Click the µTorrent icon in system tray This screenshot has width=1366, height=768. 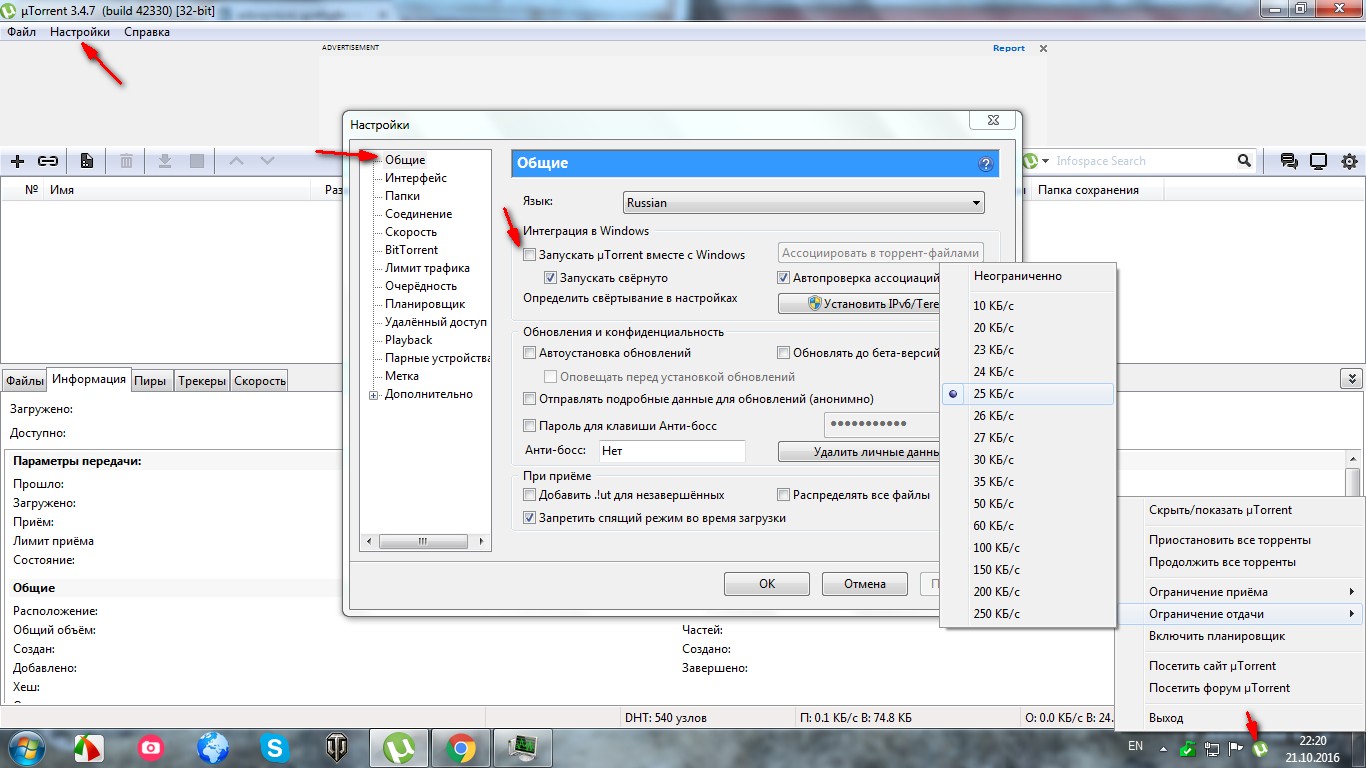[x=1261, y=747]
